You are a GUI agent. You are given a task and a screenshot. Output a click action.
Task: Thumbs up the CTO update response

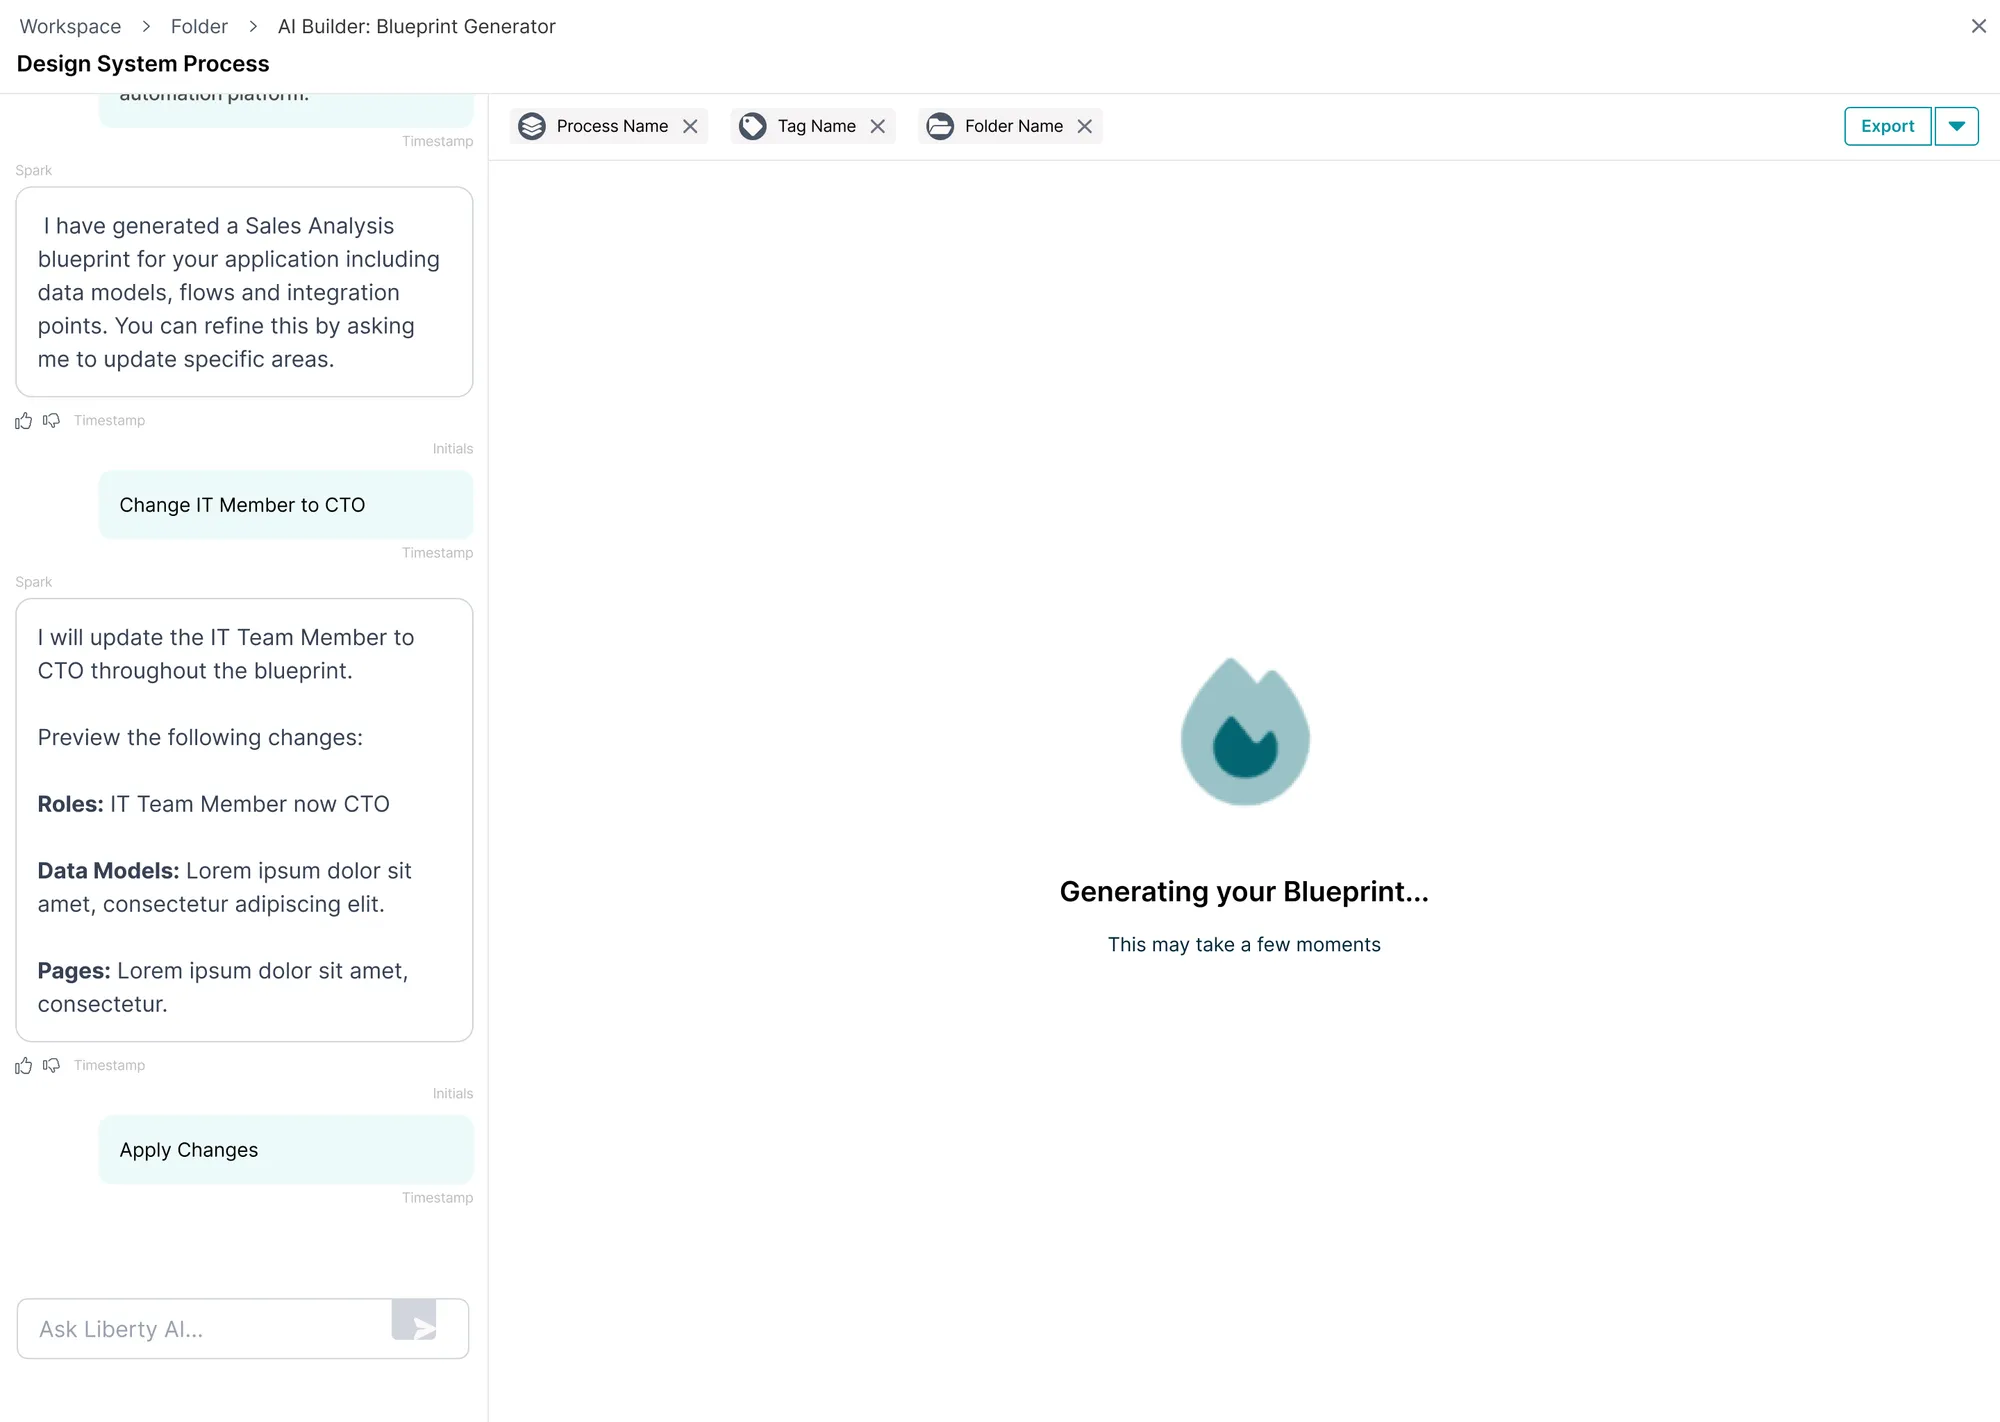point(24,1066)
